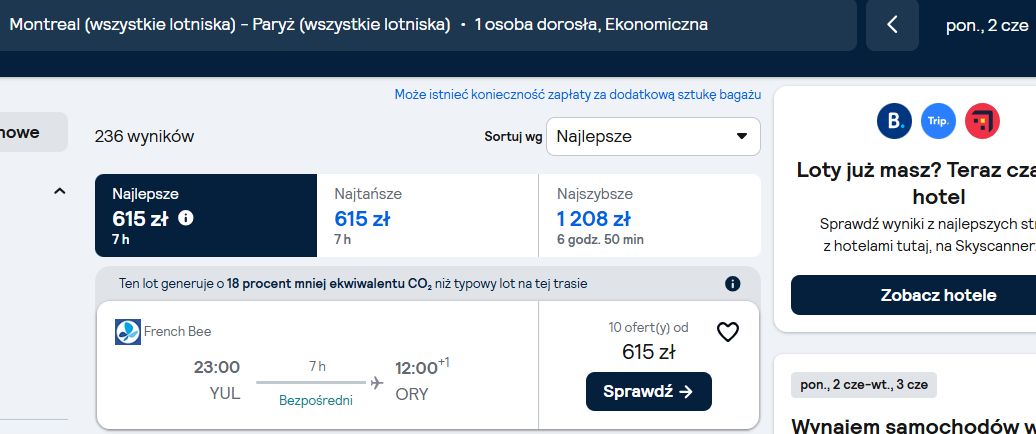1036x434 pixels.
Task: Open the additional baggage payment link
Action: coord(577,94)
